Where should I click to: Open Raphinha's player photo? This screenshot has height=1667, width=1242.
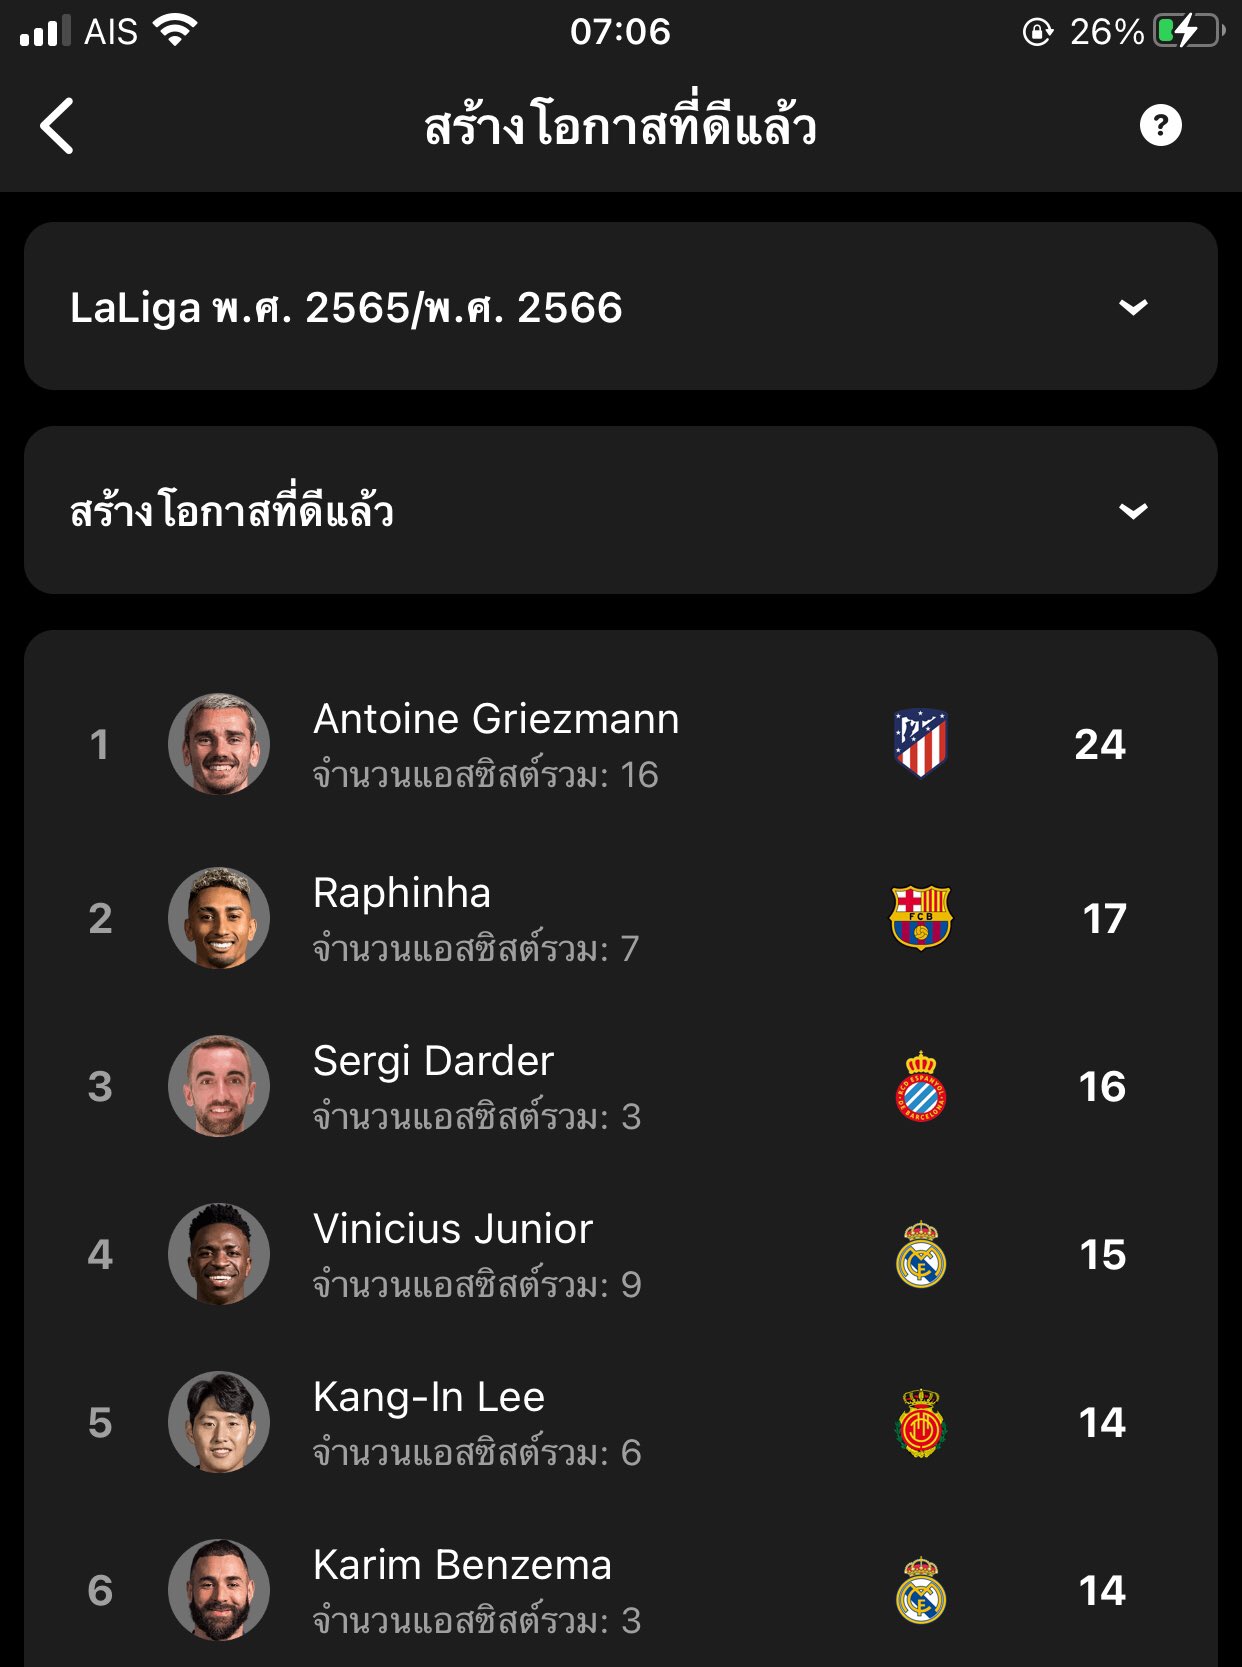(x=219, y=918)
